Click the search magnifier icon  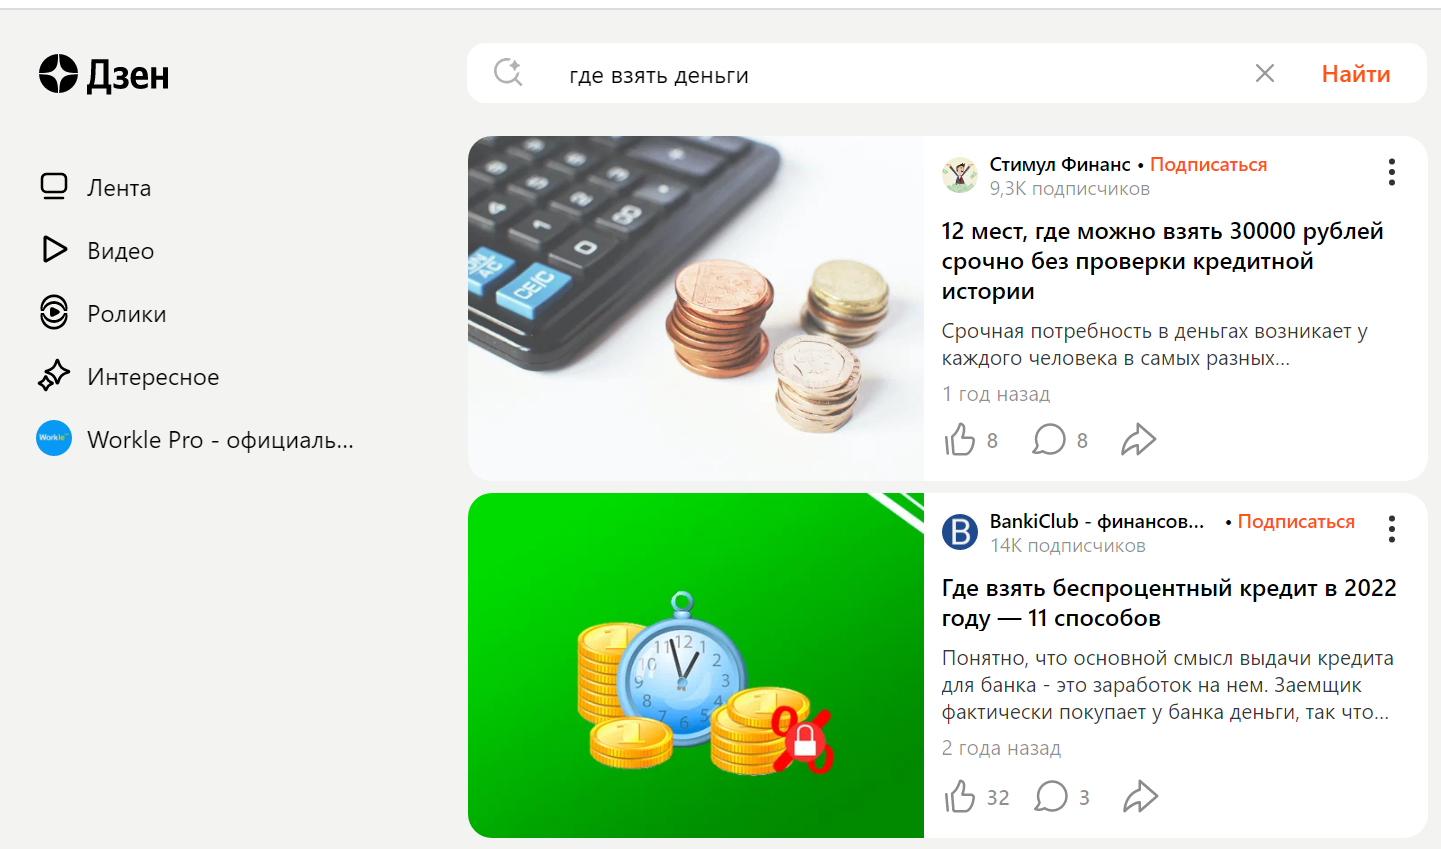(508, 73)
